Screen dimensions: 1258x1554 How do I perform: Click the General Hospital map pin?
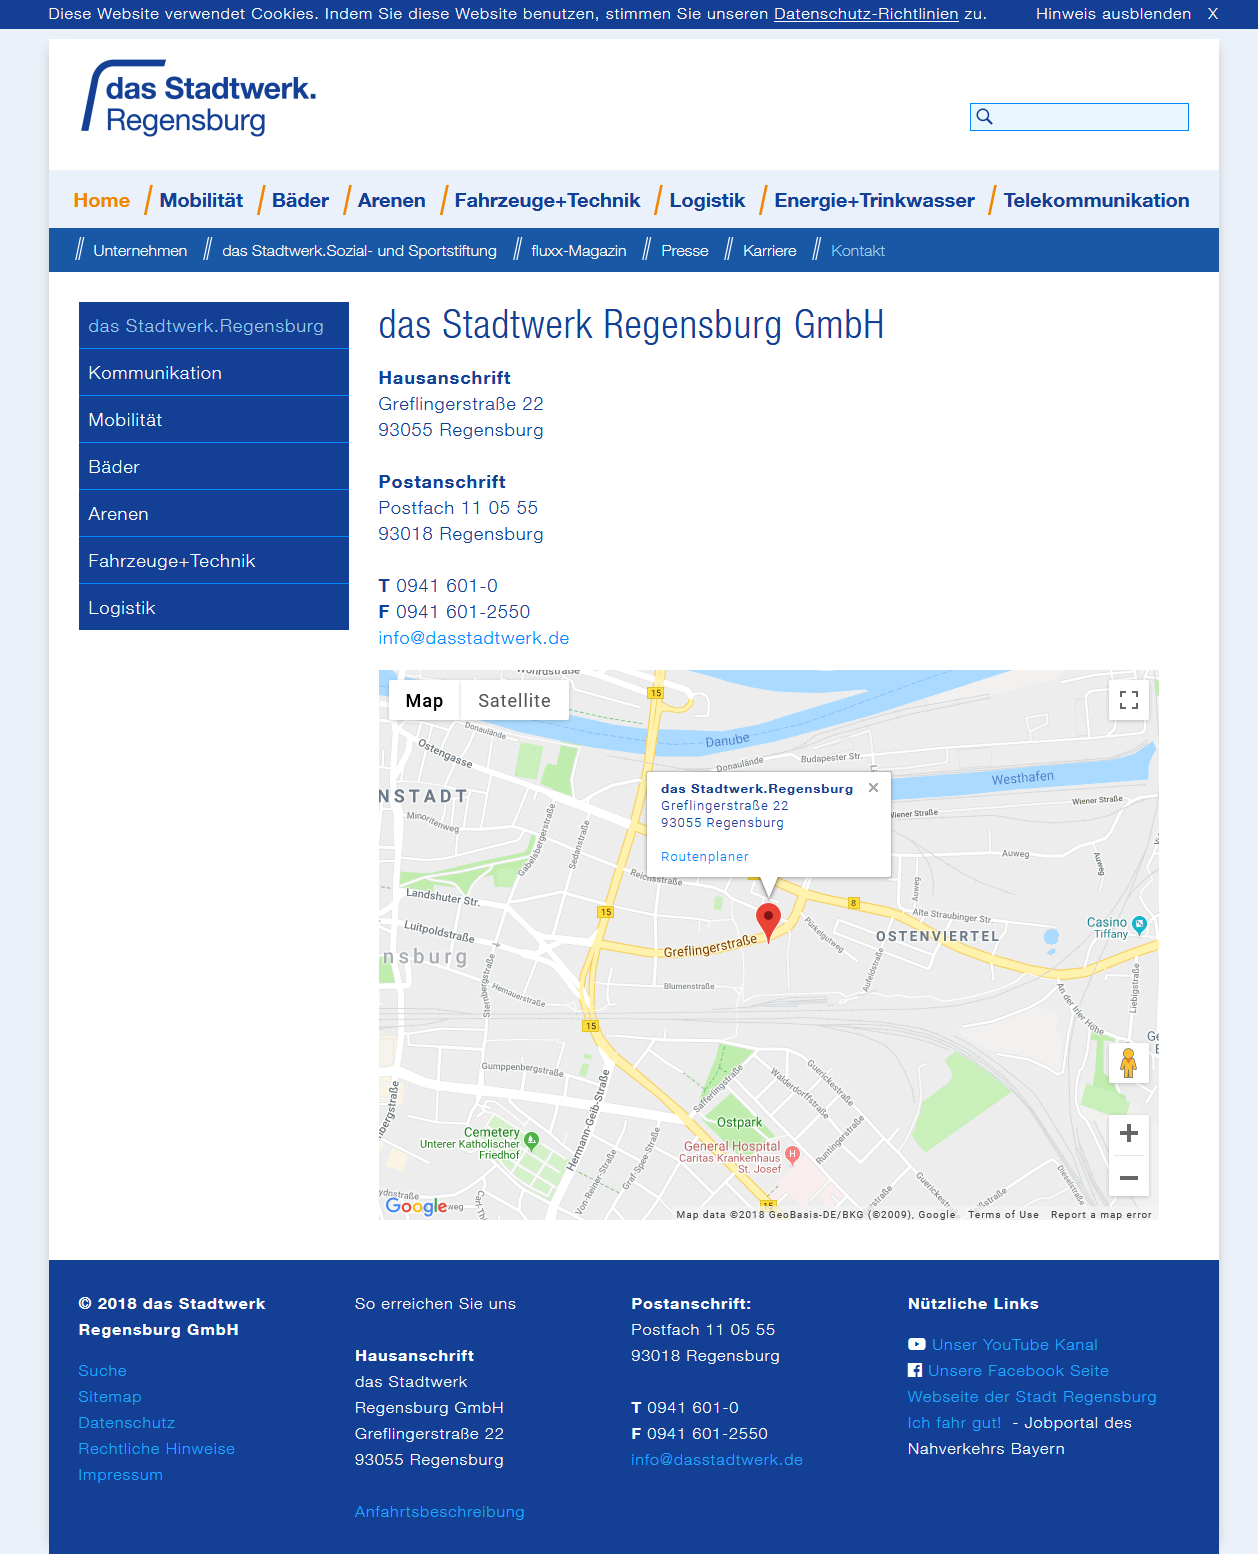pos(793,1155)
